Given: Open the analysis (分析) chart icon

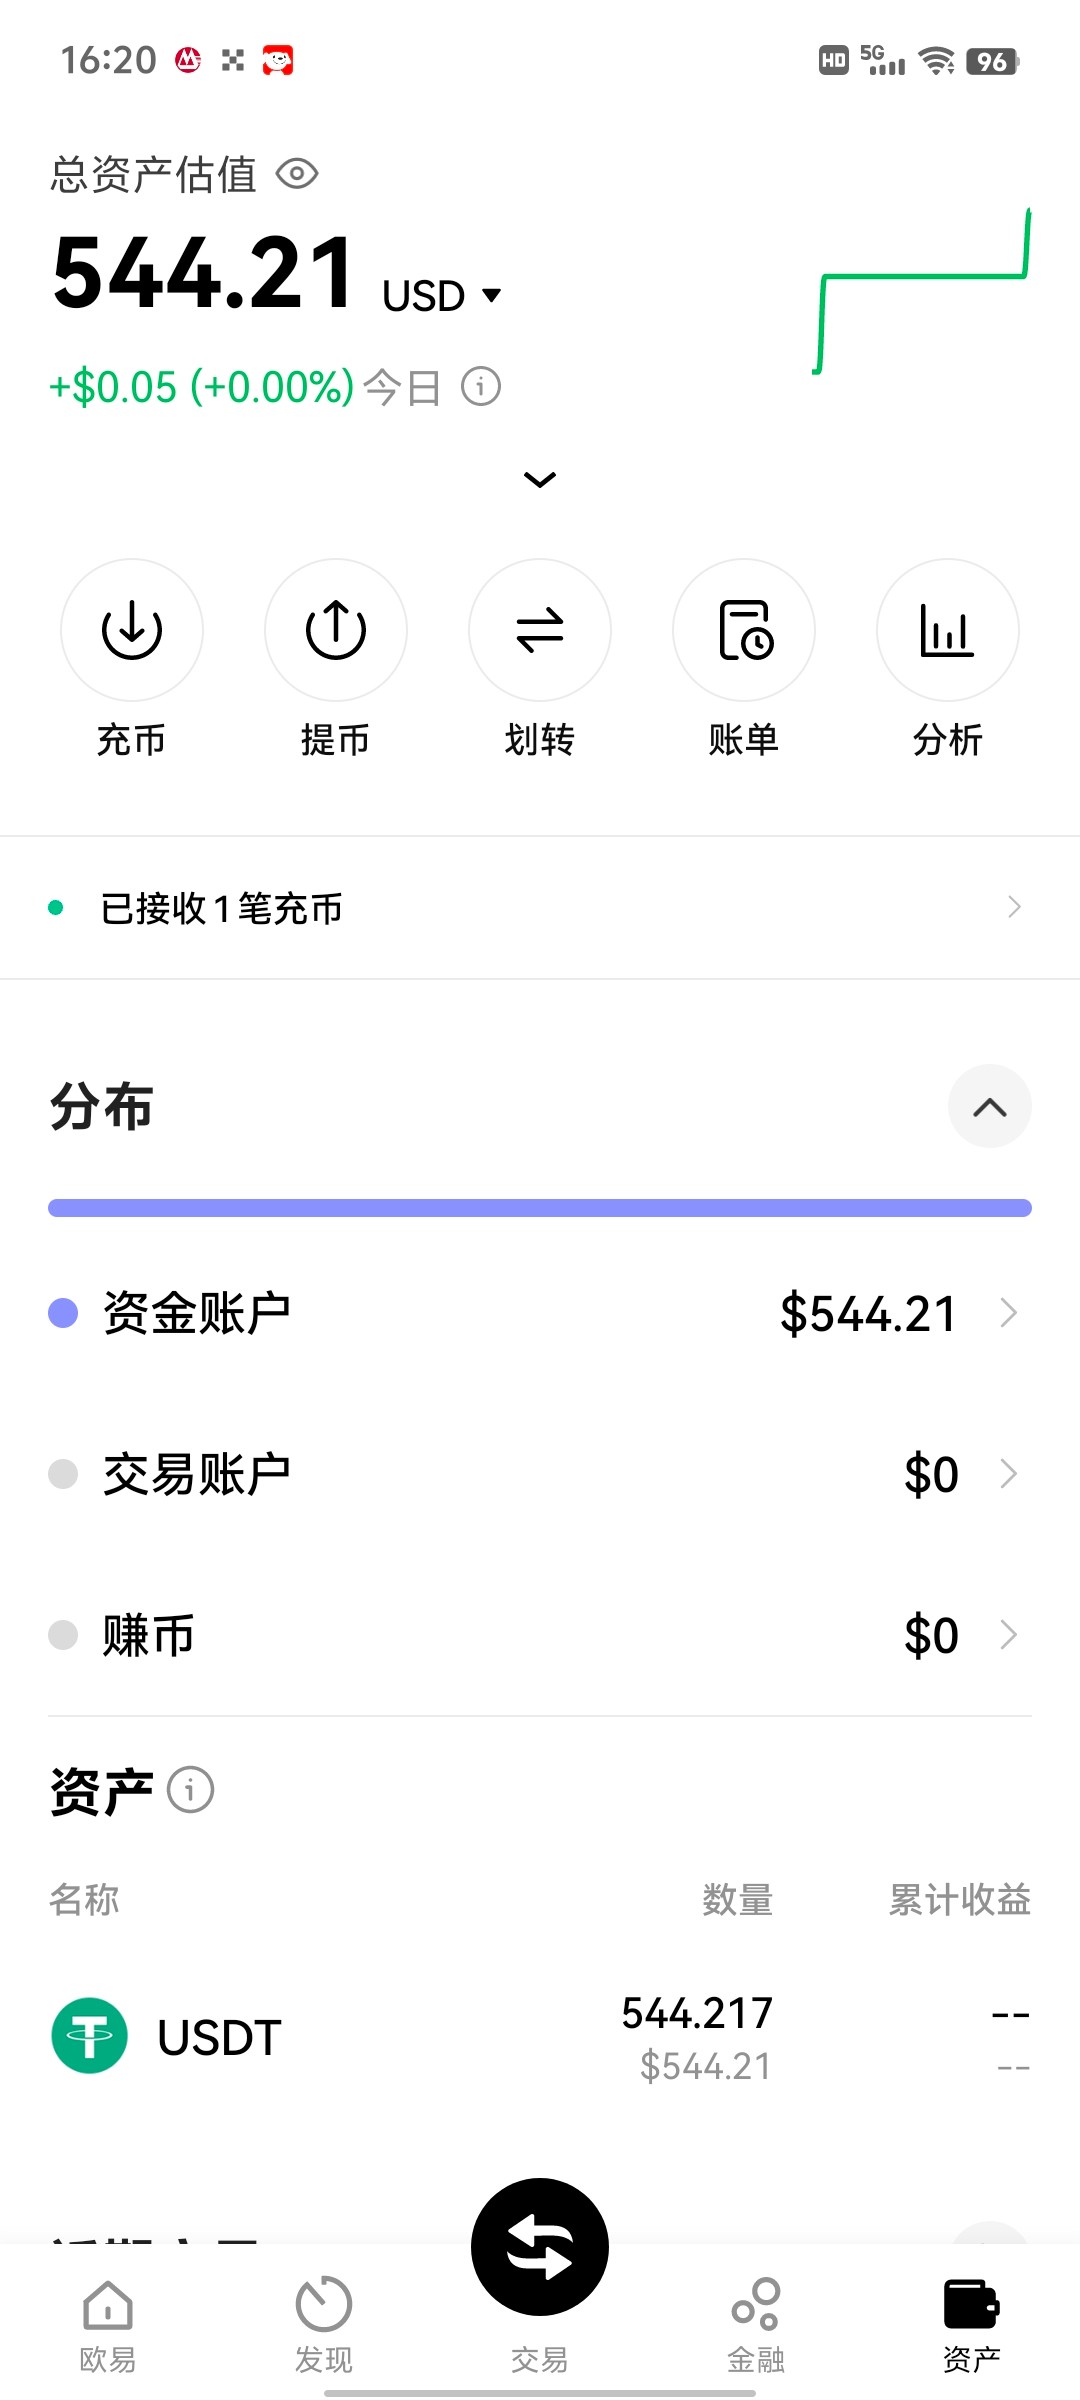Looking at the screenshot, I should click(948, 630).
